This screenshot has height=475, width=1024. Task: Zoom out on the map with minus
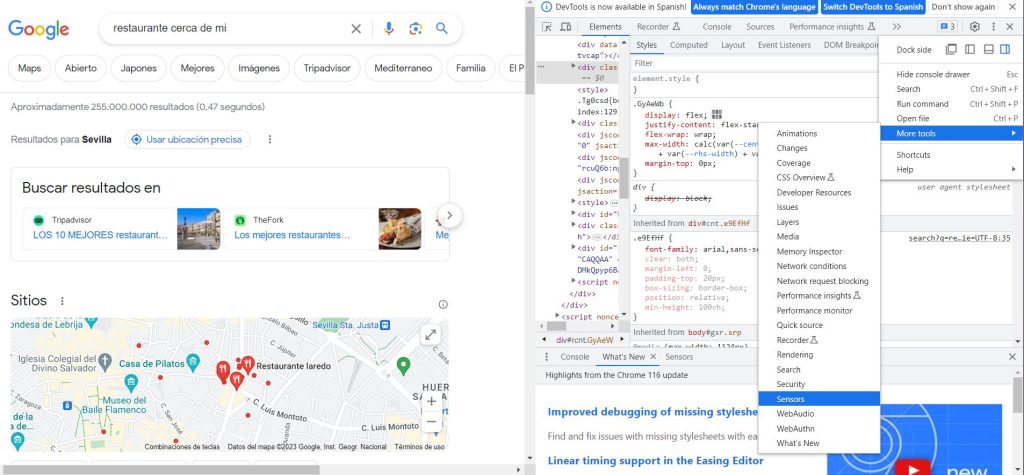point(431,423)
